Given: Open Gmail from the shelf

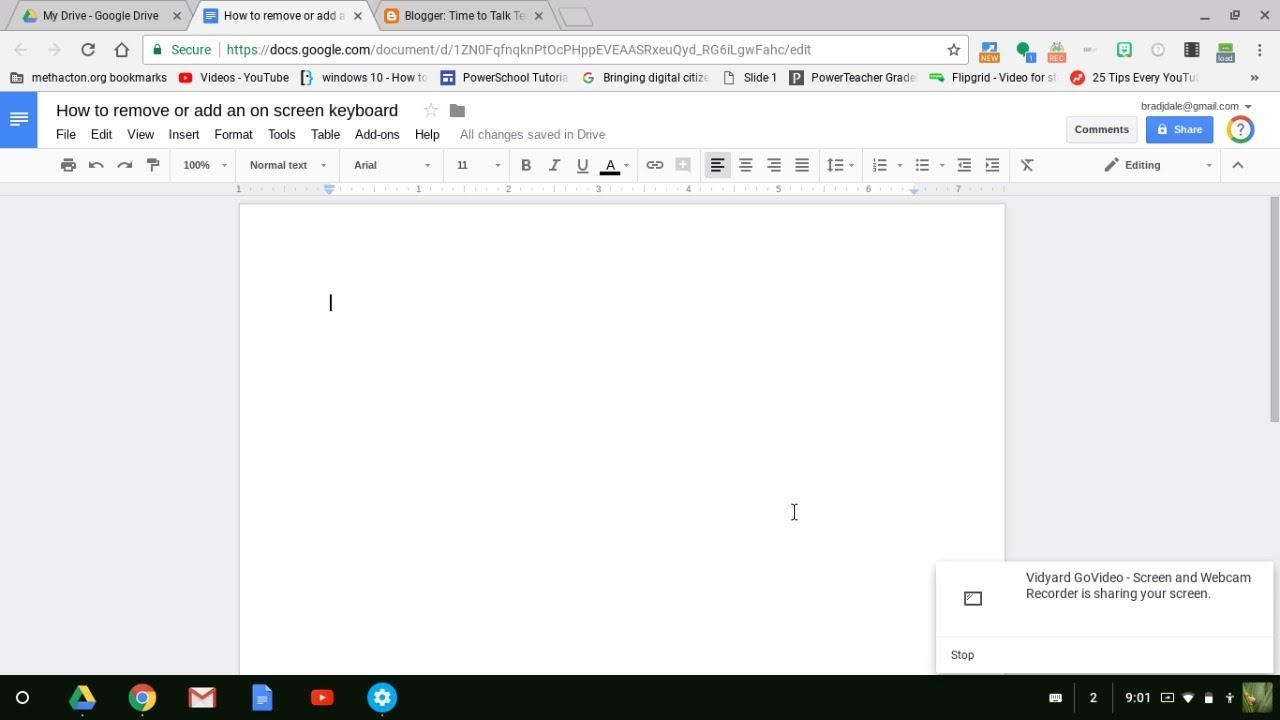Looking at the screenshot, I should (202, 698).
